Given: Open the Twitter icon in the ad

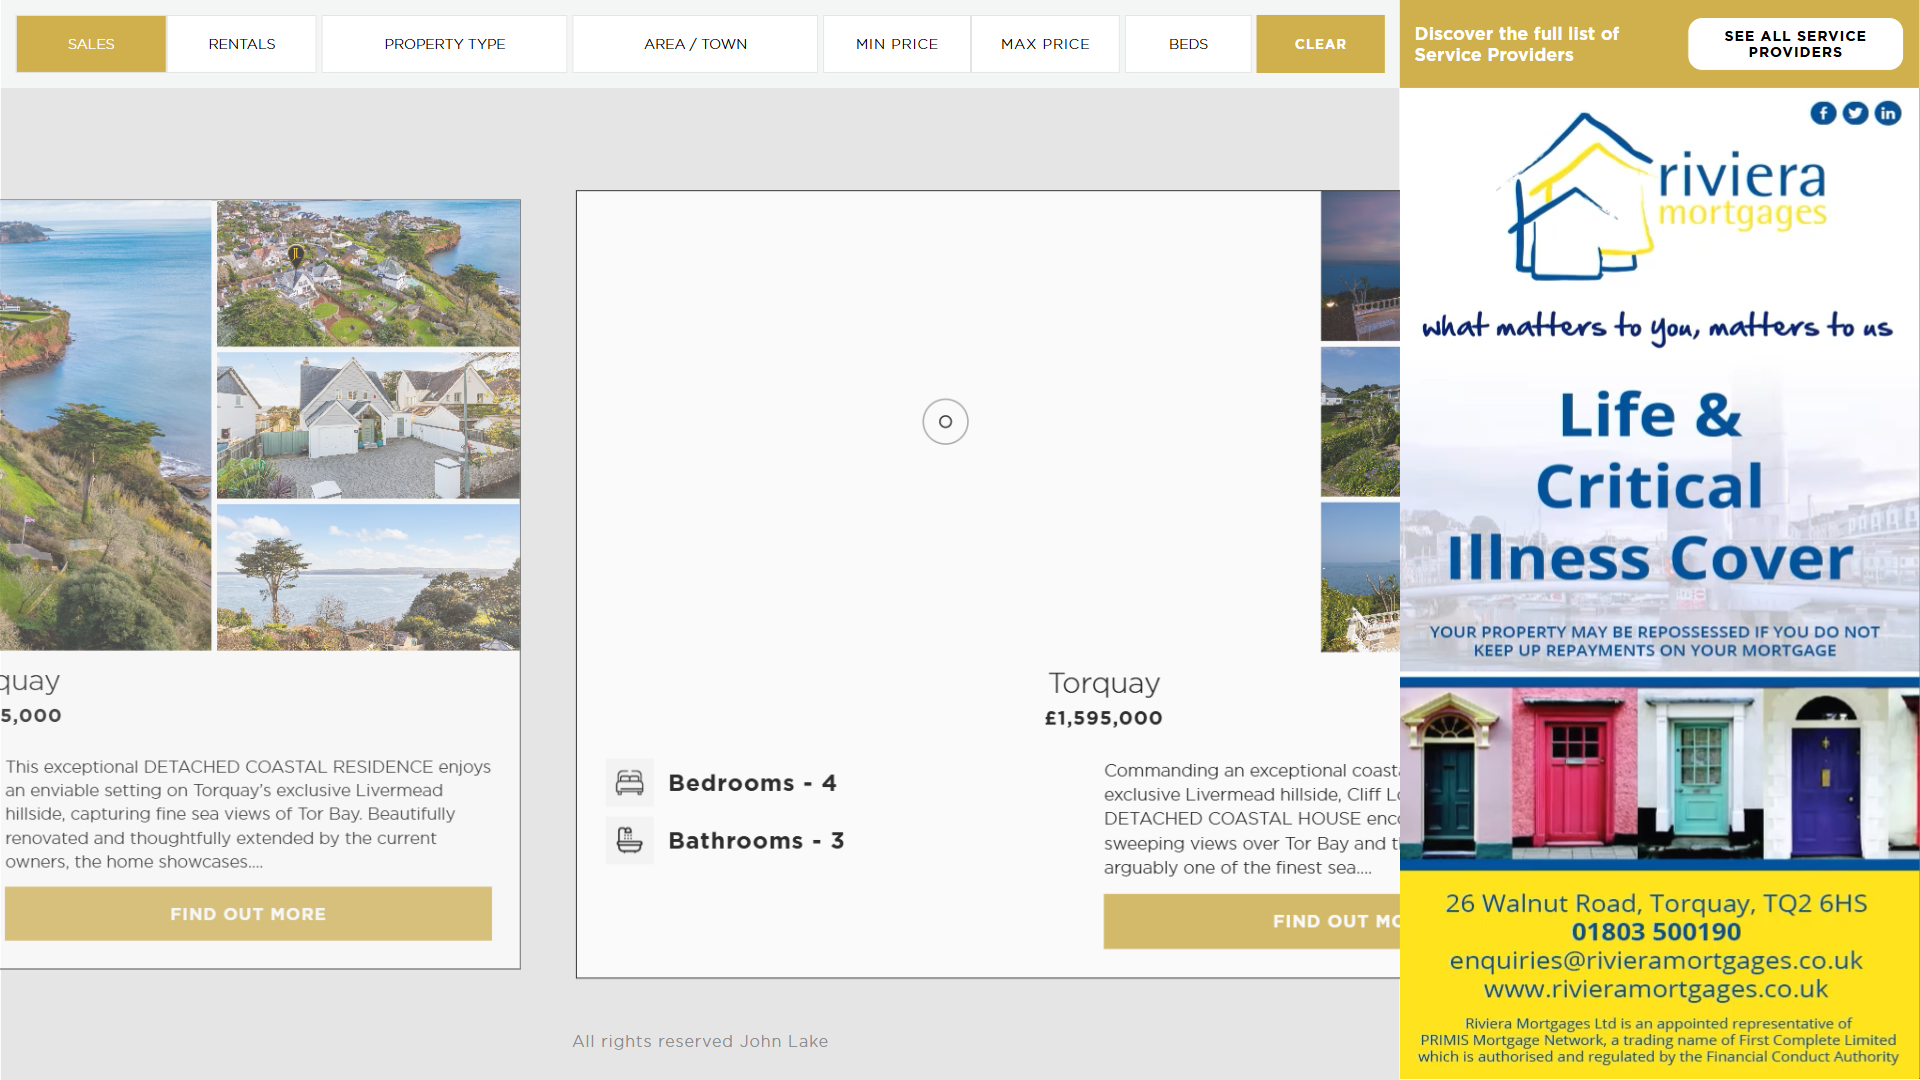Looking at the screenshot, I should (1855, 113).
